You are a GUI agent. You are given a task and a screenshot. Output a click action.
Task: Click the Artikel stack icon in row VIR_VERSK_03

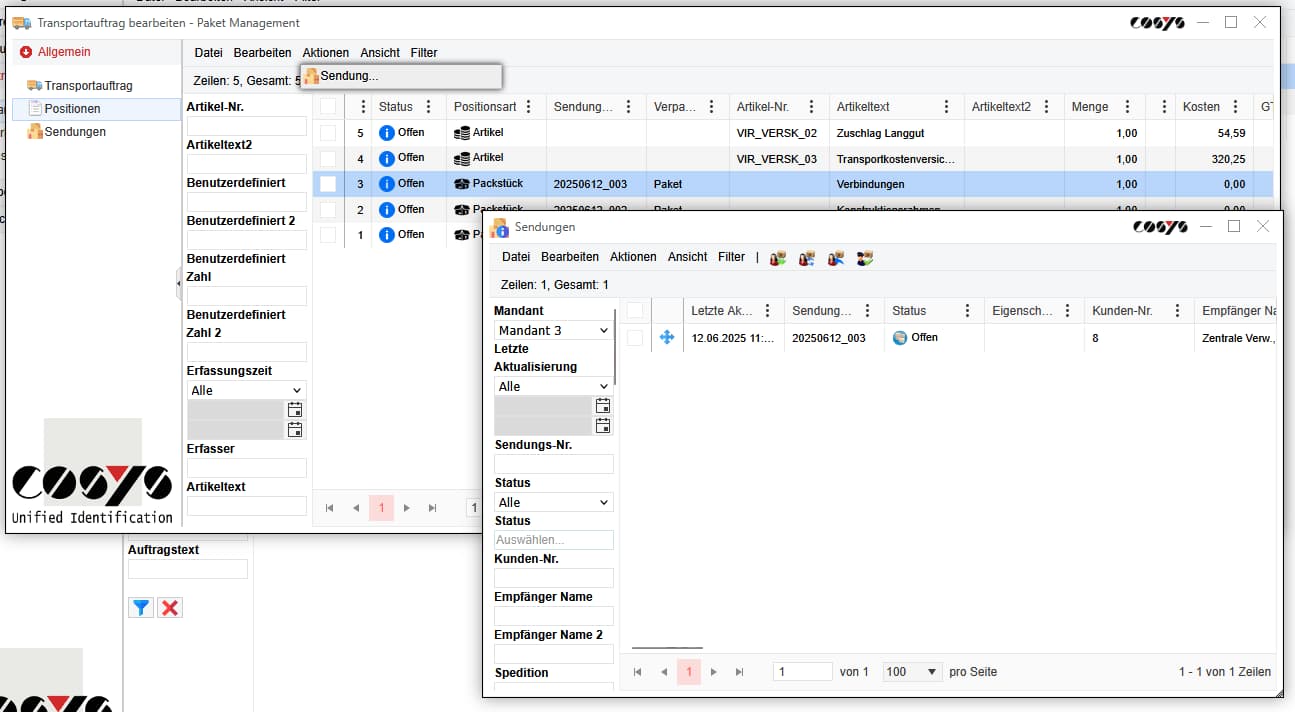click(461, 158)
